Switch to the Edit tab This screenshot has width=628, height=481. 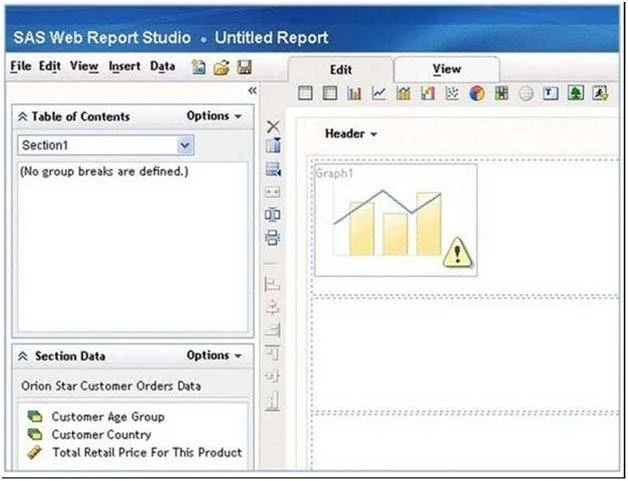tap(340, 70)
